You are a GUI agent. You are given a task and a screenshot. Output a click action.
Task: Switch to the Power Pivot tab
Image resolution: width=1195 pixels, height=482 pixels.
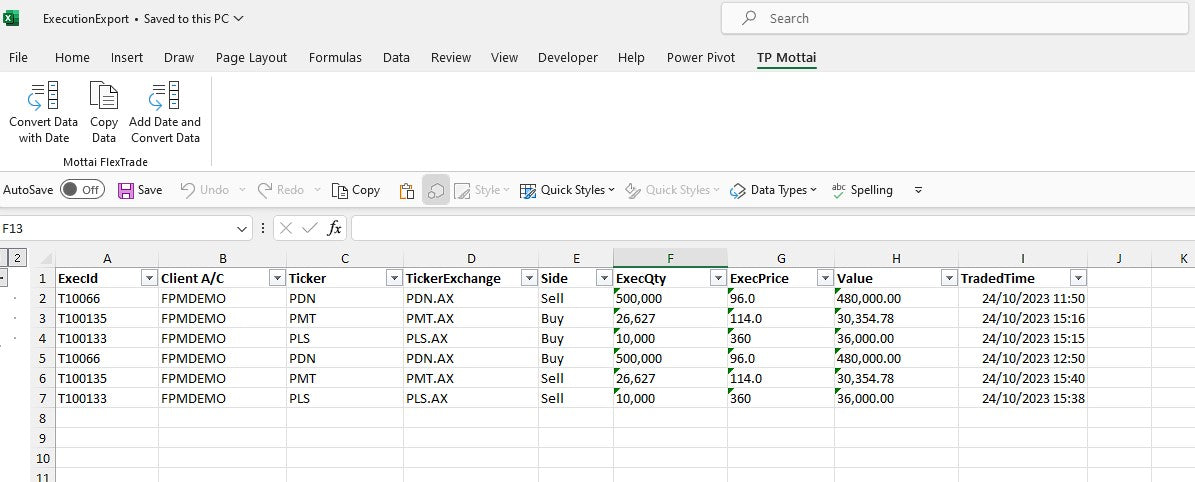(701, 57)
